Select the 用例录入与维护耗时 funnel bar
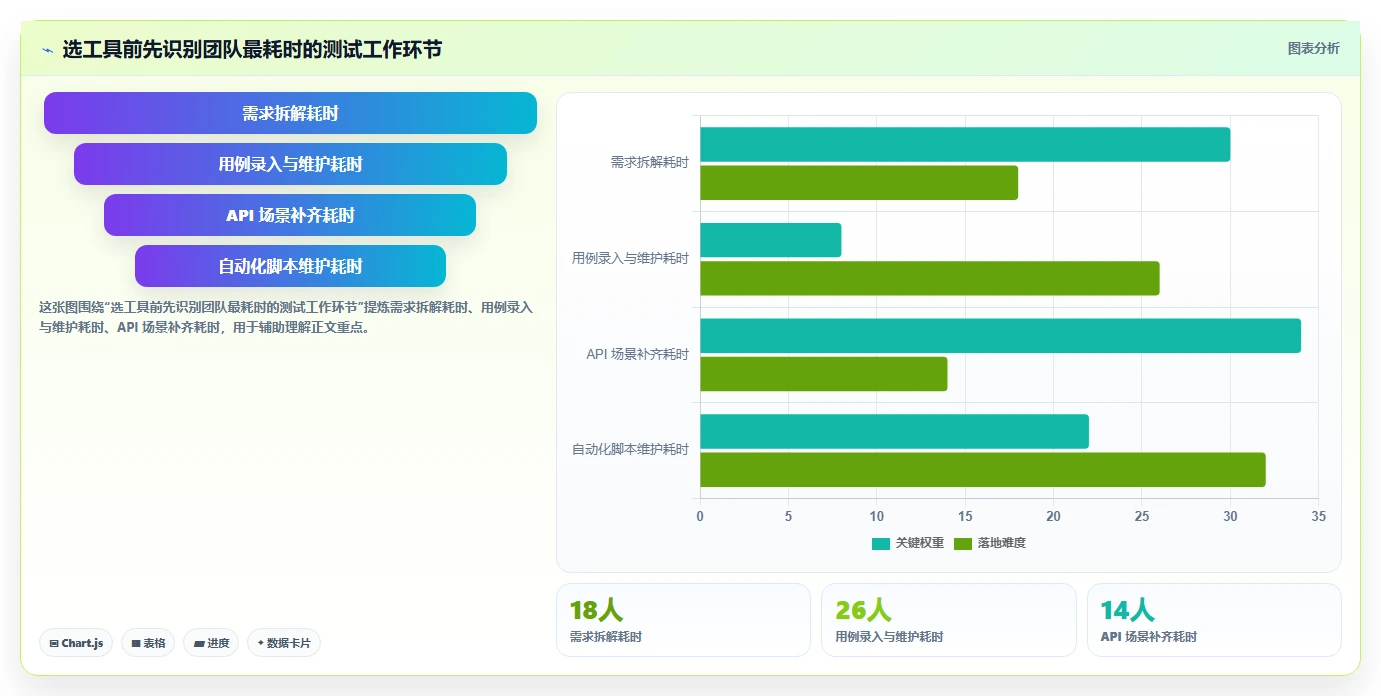 [x=290, y=164]
